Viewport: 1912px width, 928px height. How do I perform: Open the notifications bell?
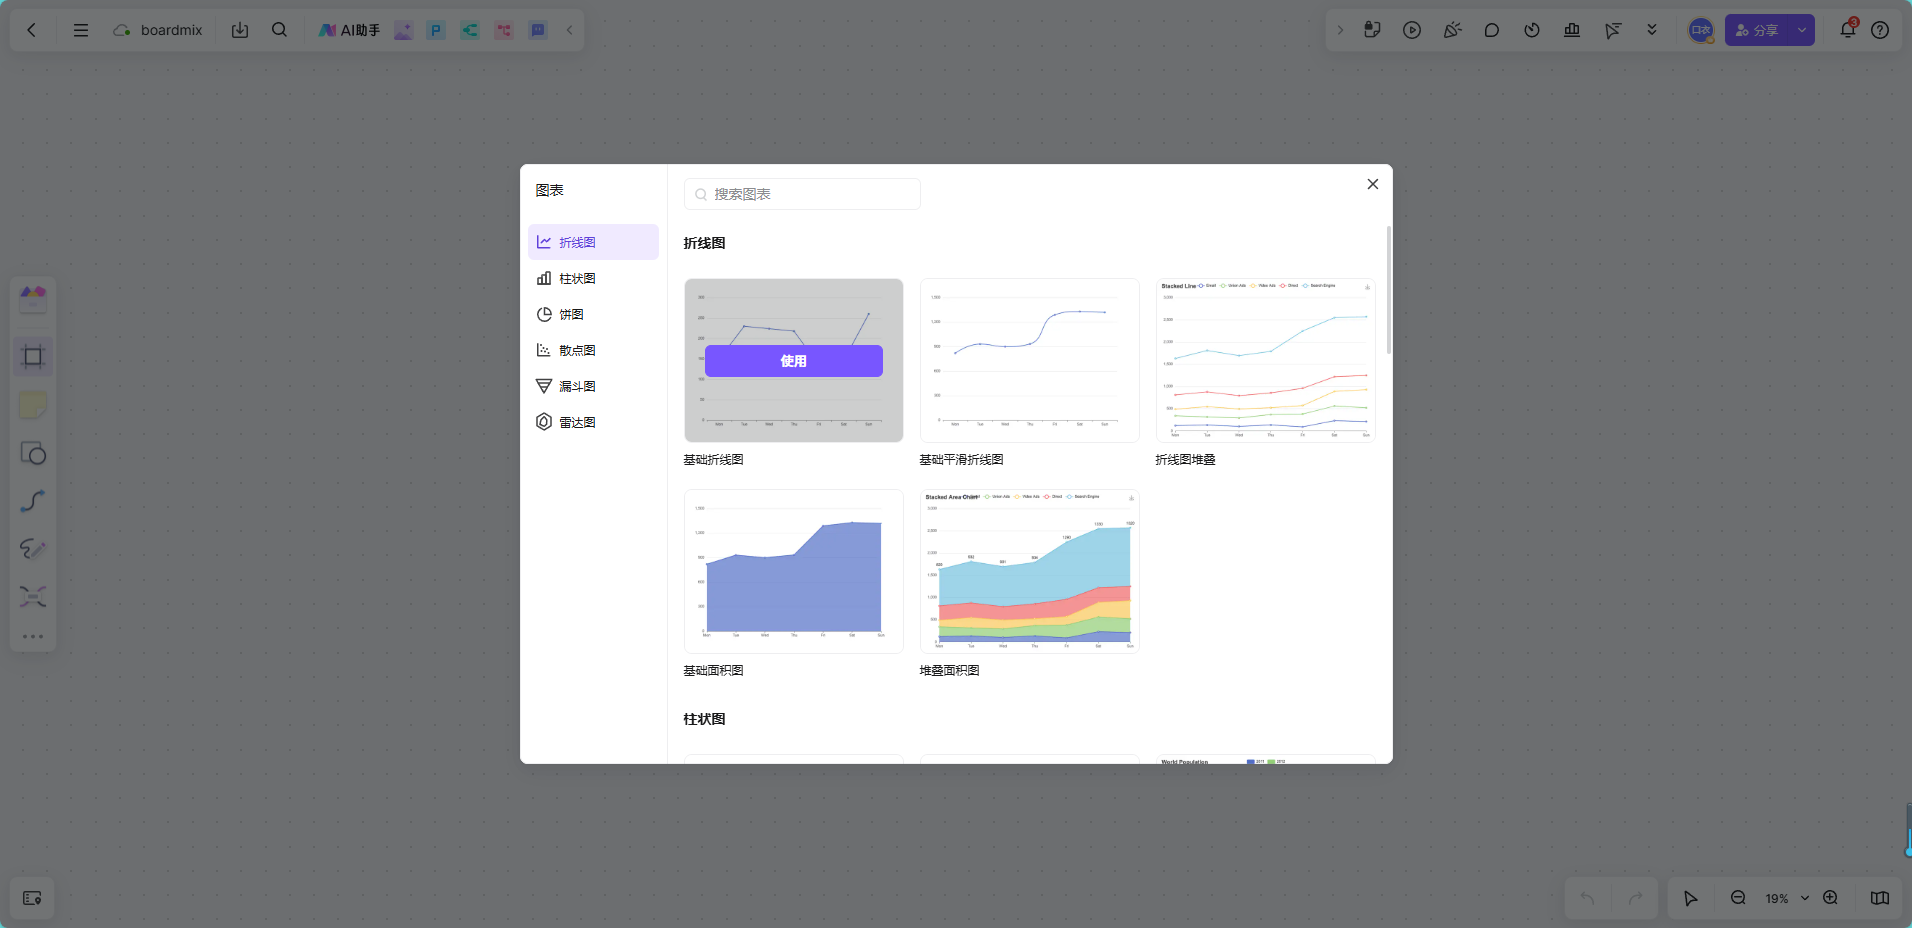[1848, 30]
